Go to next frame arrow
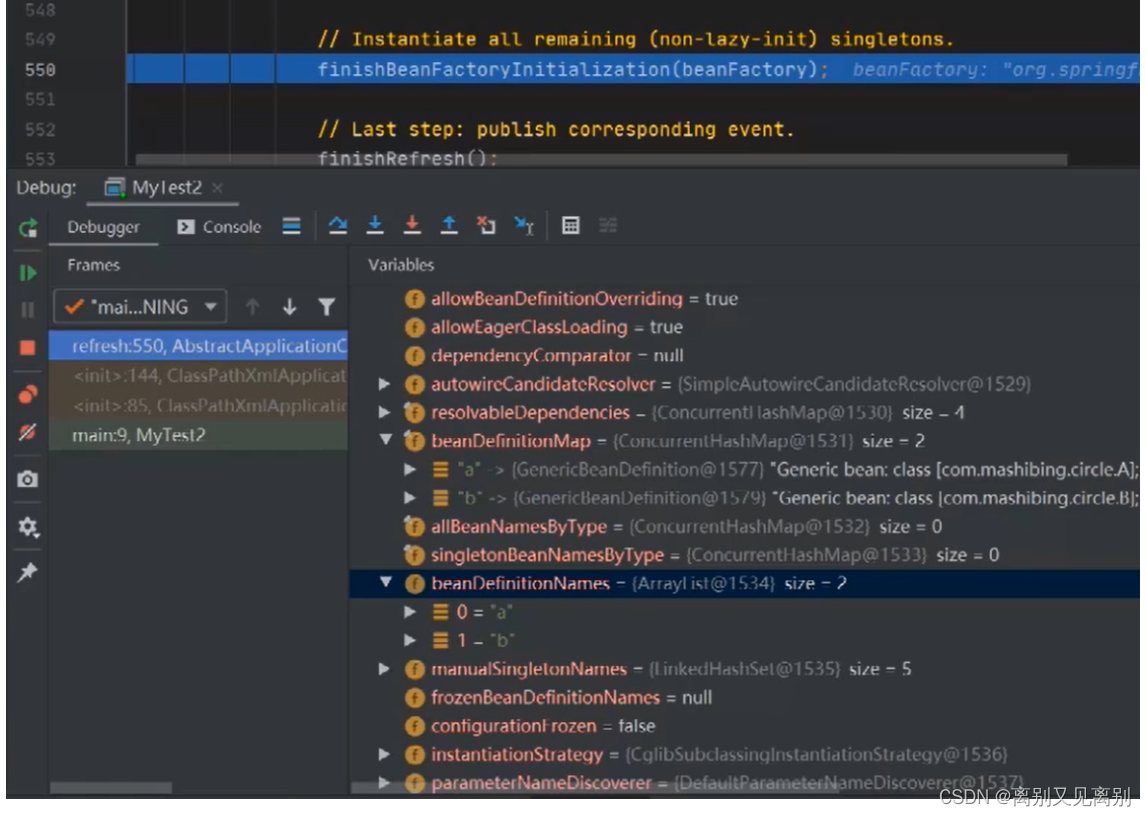Screen dimensions: 1146x816 (290, 307)
